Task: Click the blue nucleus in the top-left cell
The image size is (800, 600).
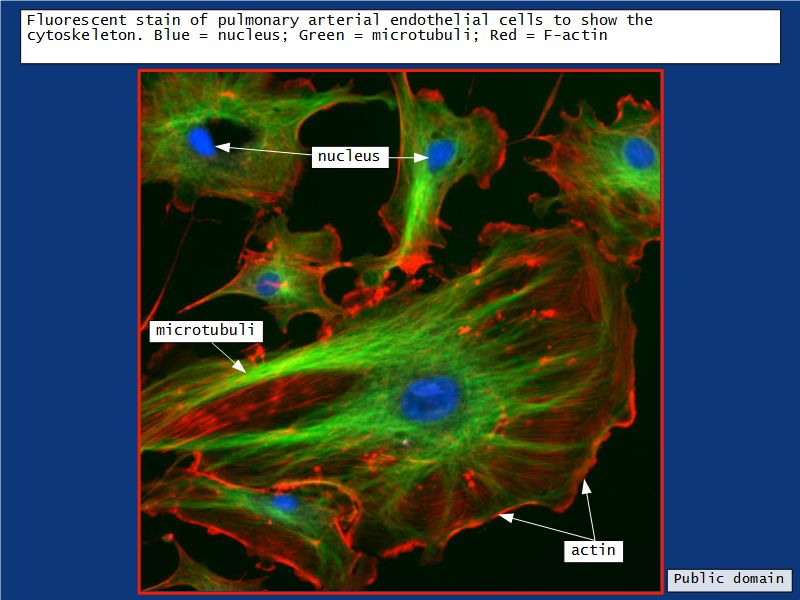Action: tap(202, 141)
